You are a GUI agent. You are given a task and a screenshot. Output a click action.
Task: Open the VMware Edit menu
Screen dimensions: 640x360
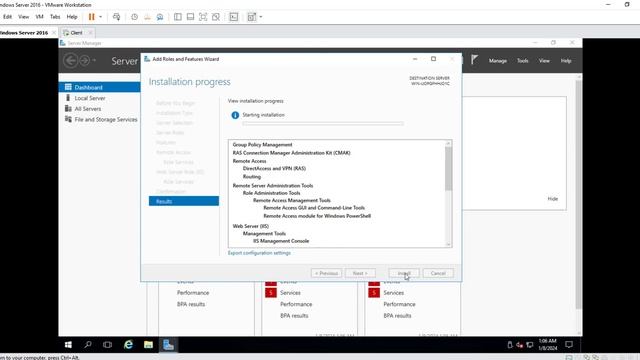pyautogui.click(x=7, y=17)
